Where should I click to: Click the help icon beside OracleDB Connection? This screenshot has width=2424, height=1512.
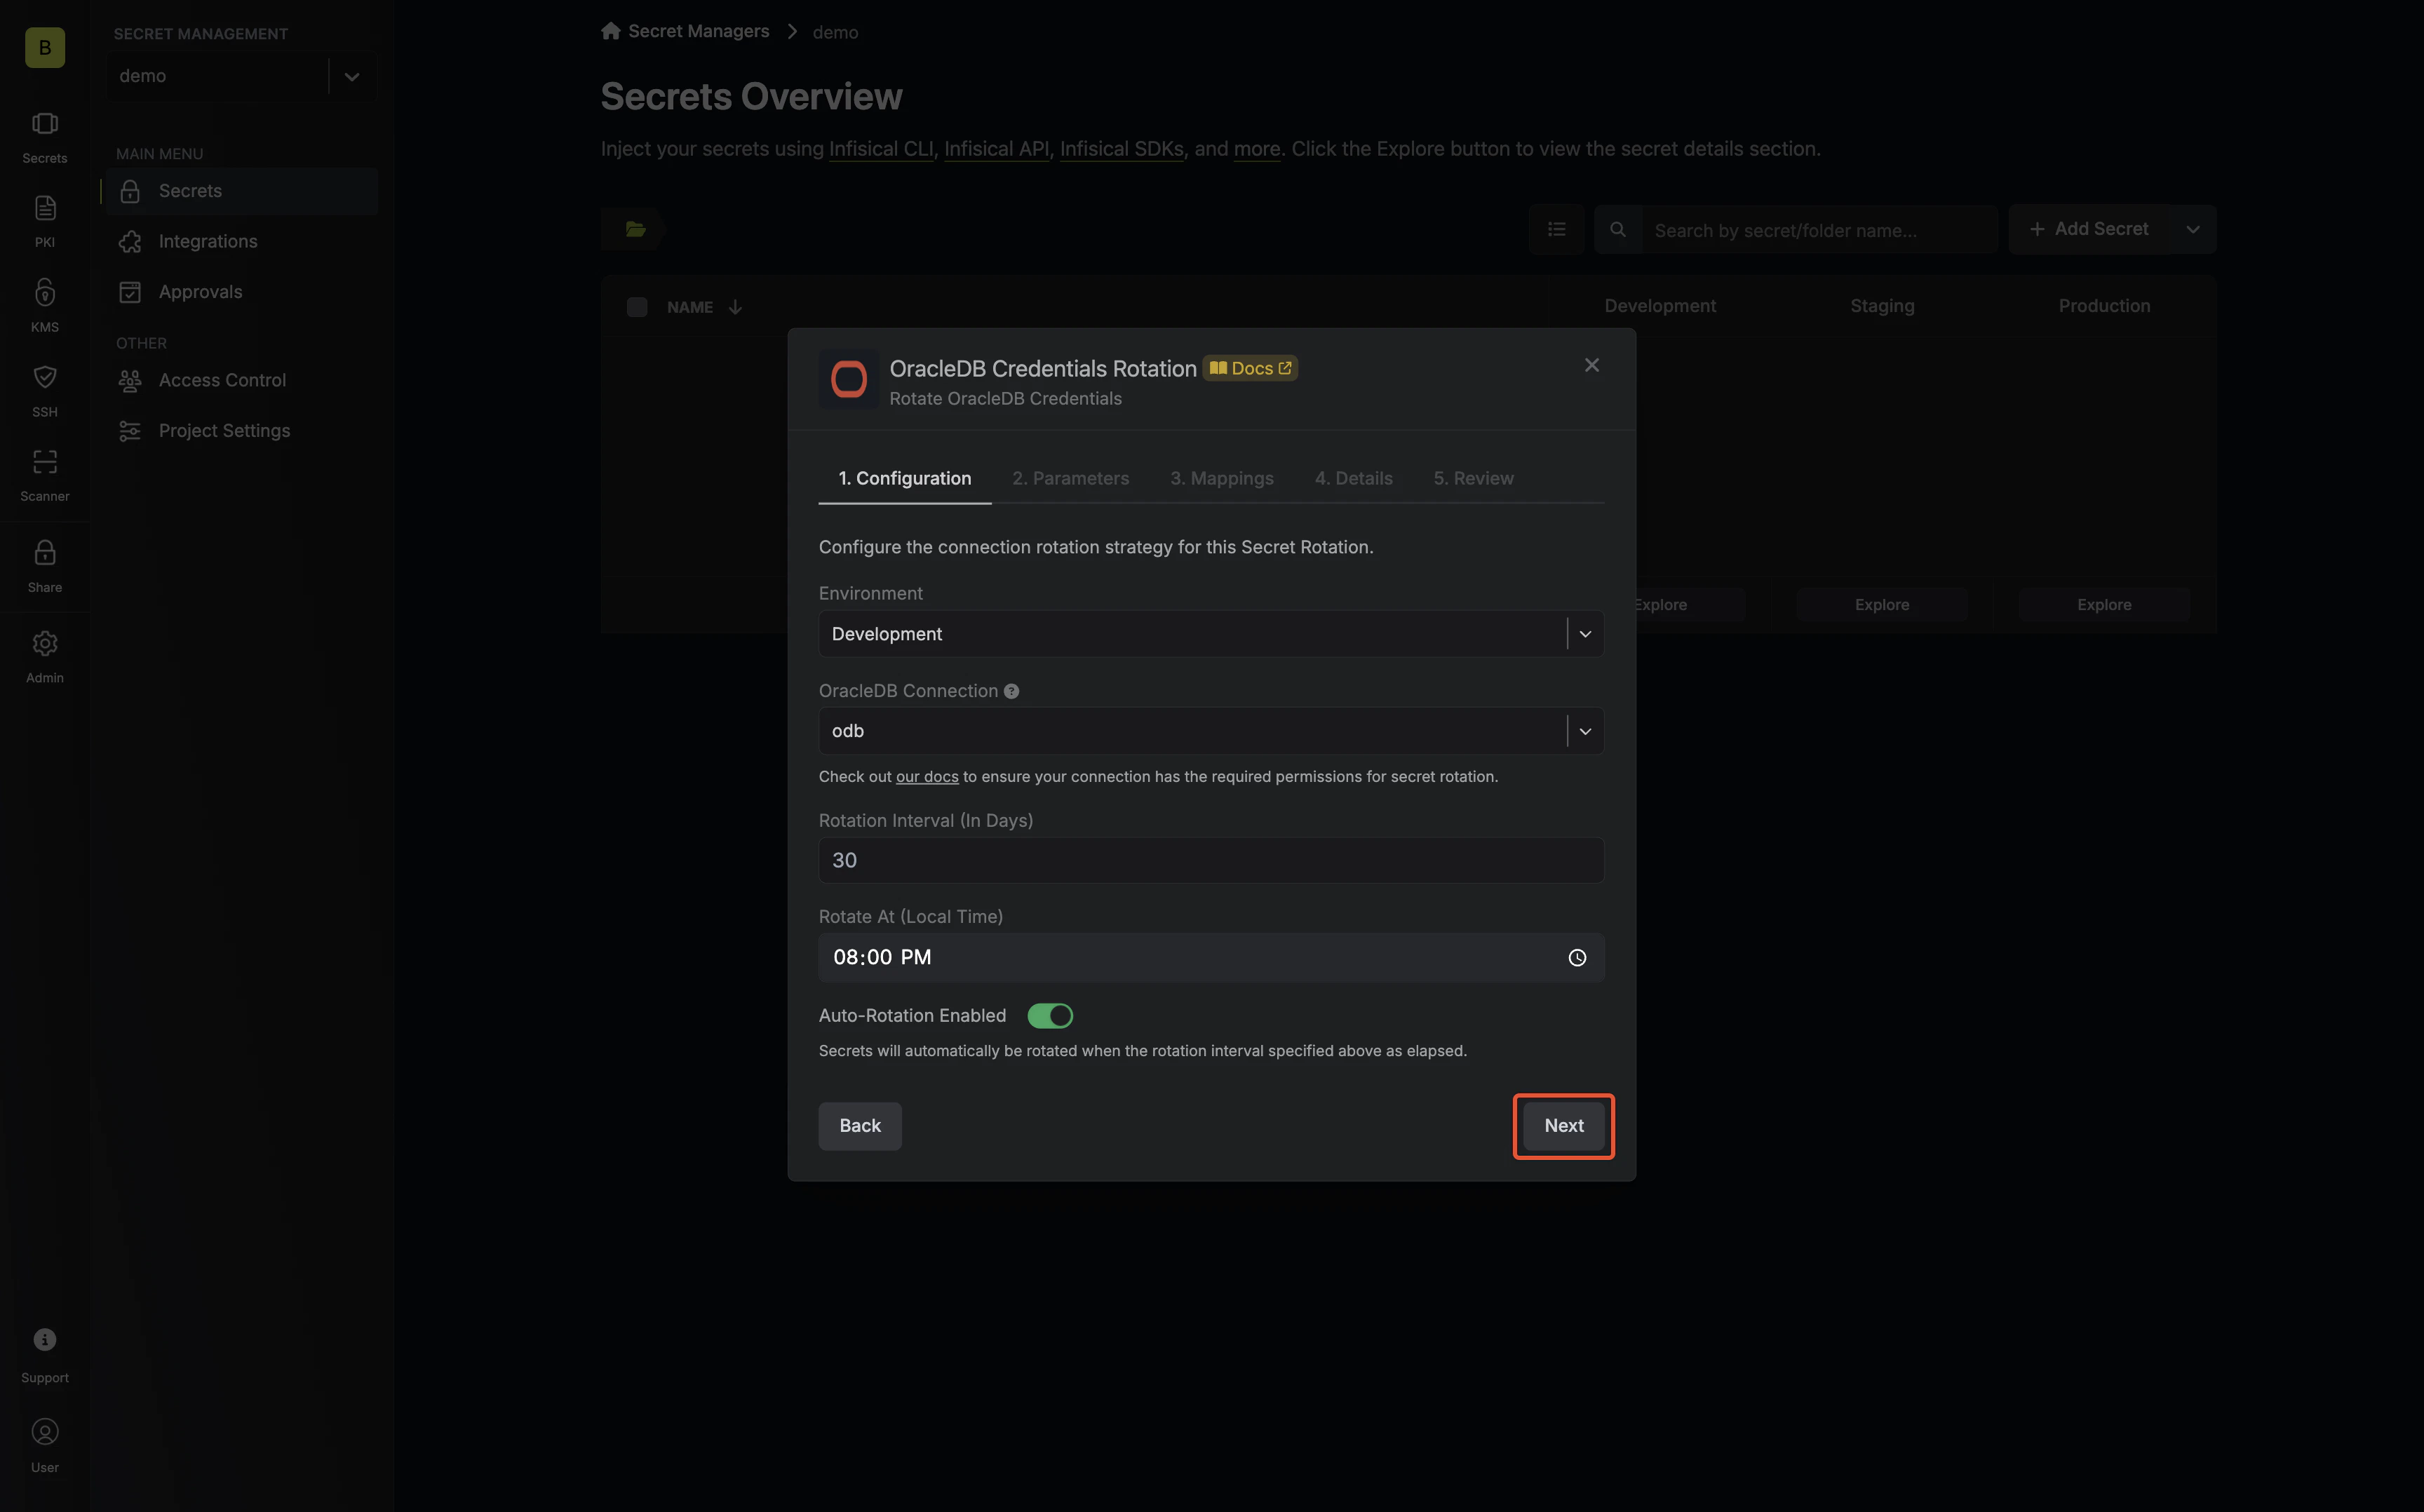1011,691
